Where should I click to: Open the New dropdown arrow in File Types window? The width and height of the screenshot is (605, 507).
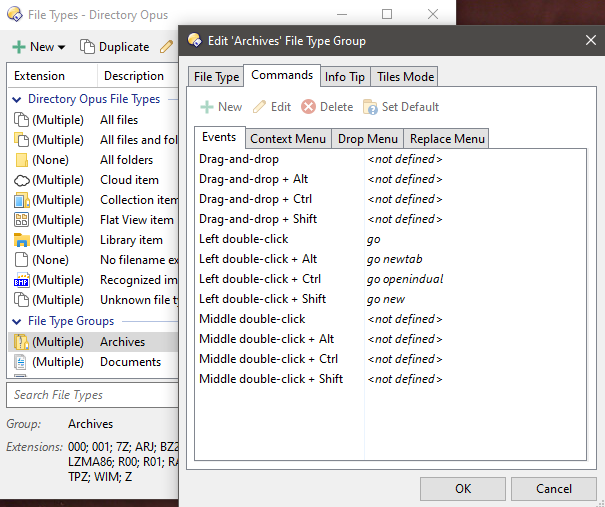pos(61,47)
